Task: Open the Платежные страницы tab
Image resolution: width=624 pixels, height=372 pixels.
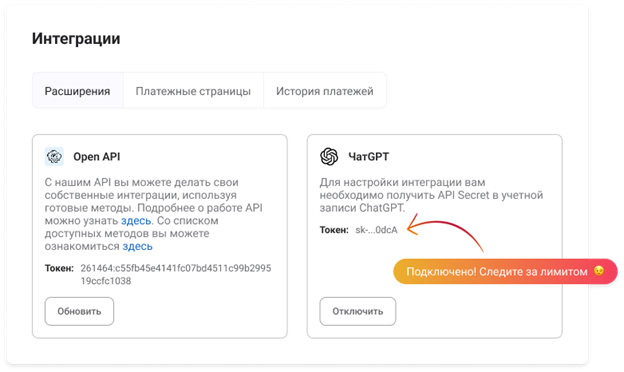Action: (193, 91)
